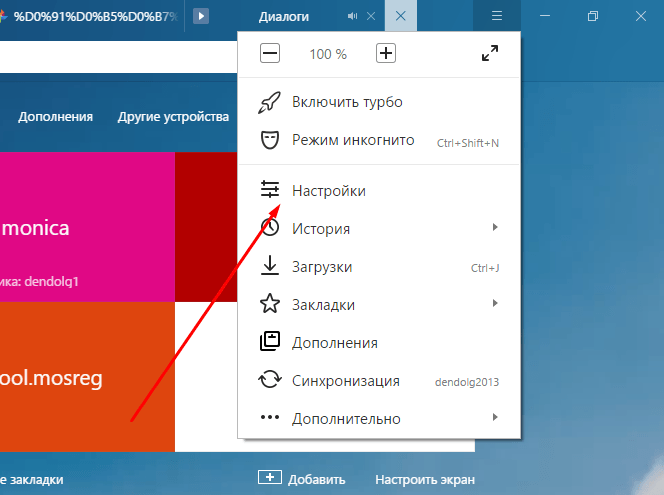This screenshot has height=495, width=664.
Task: Expand the Дополнительно submenu arrow
Action: click(x=495, y=417)
